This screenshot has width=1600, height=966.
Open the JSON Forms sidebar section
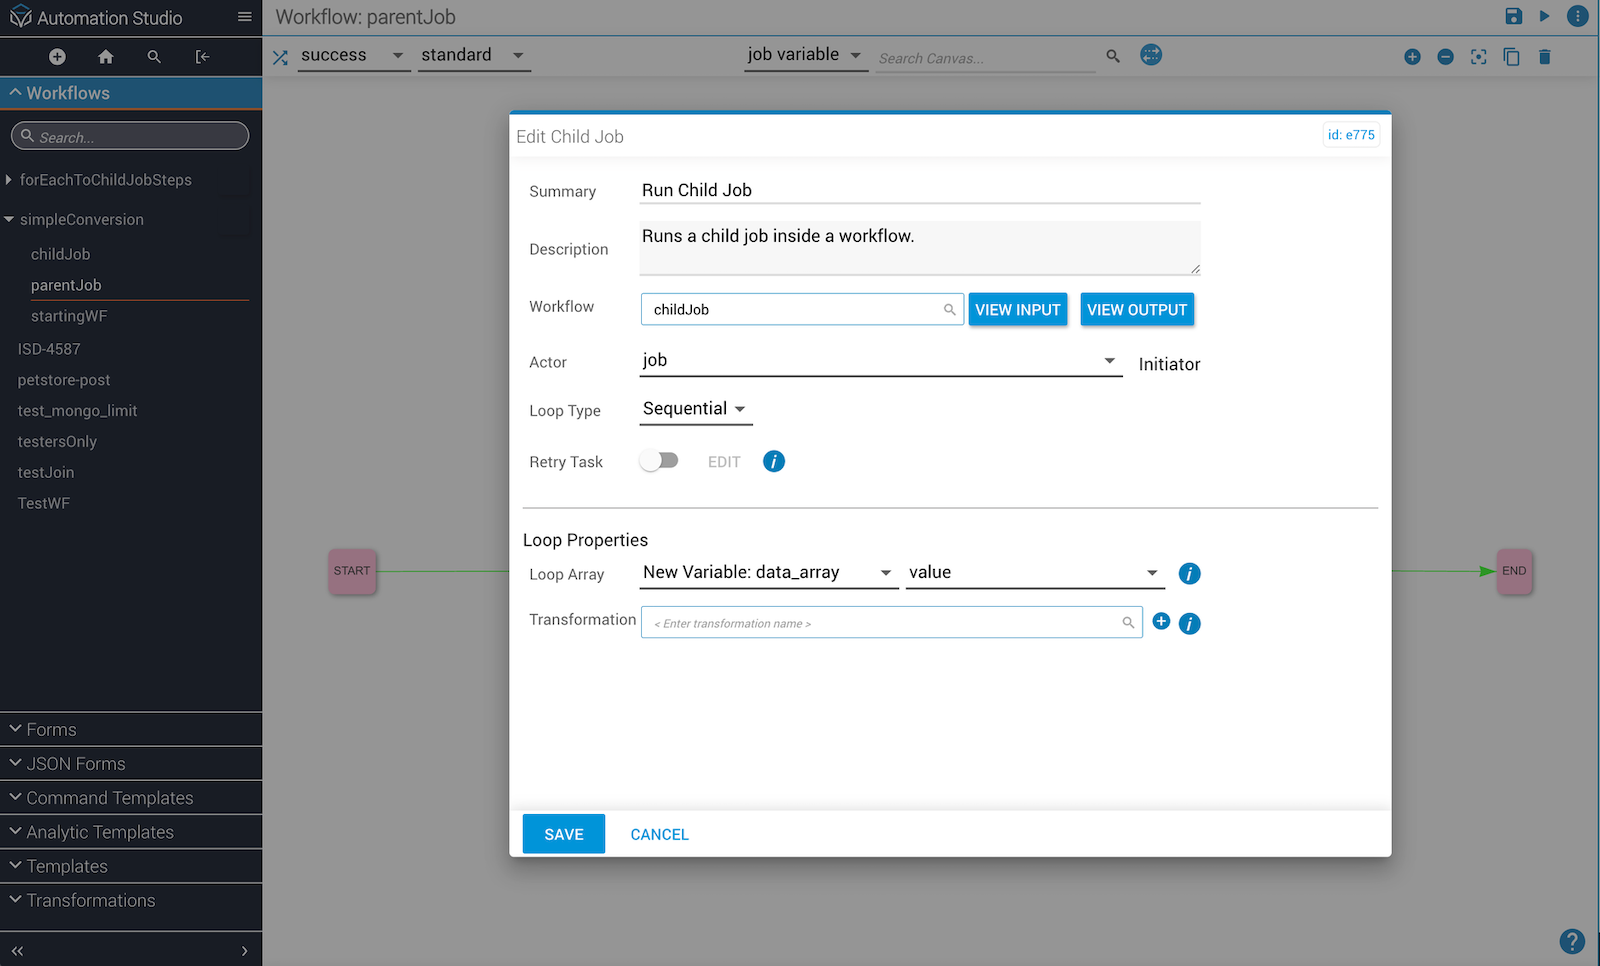pos(76,764)
